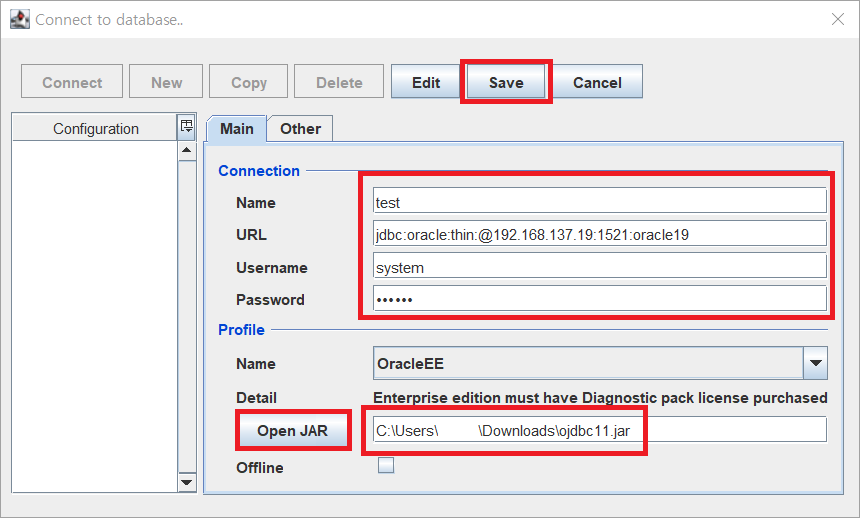Click the application icon in title bar
Image resolution: width=860 pixels, height=518 pixels.
coord(20,19)
